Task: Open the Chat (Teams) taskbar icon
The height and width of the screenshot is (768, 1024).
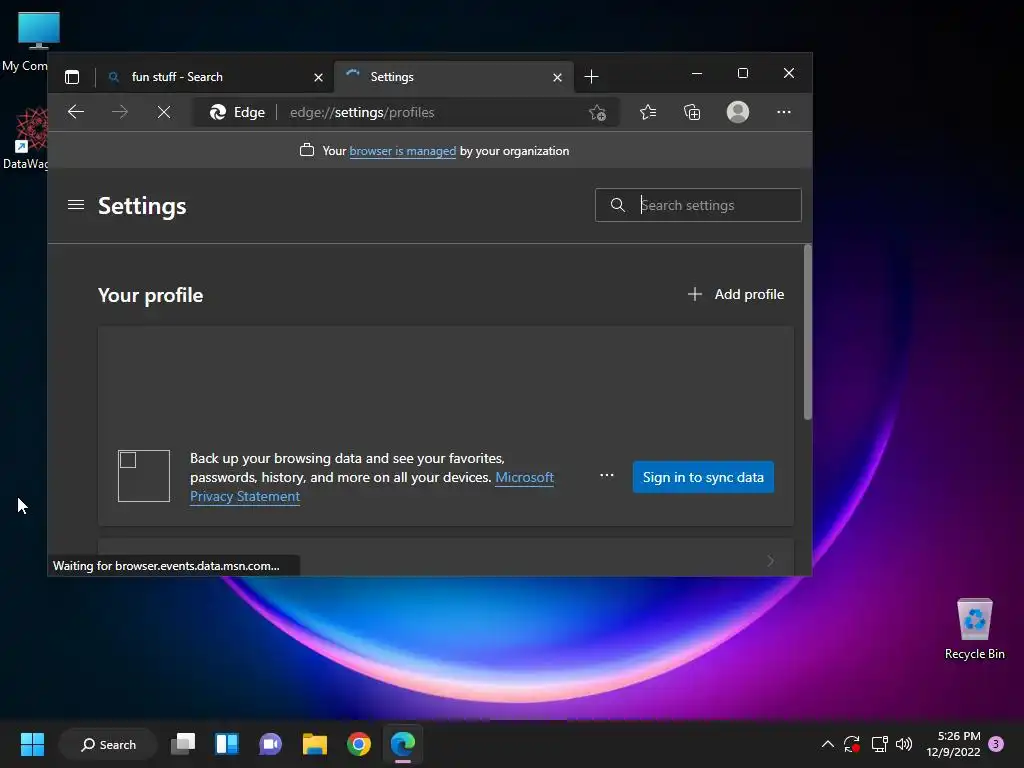Action: click(270, 744)
